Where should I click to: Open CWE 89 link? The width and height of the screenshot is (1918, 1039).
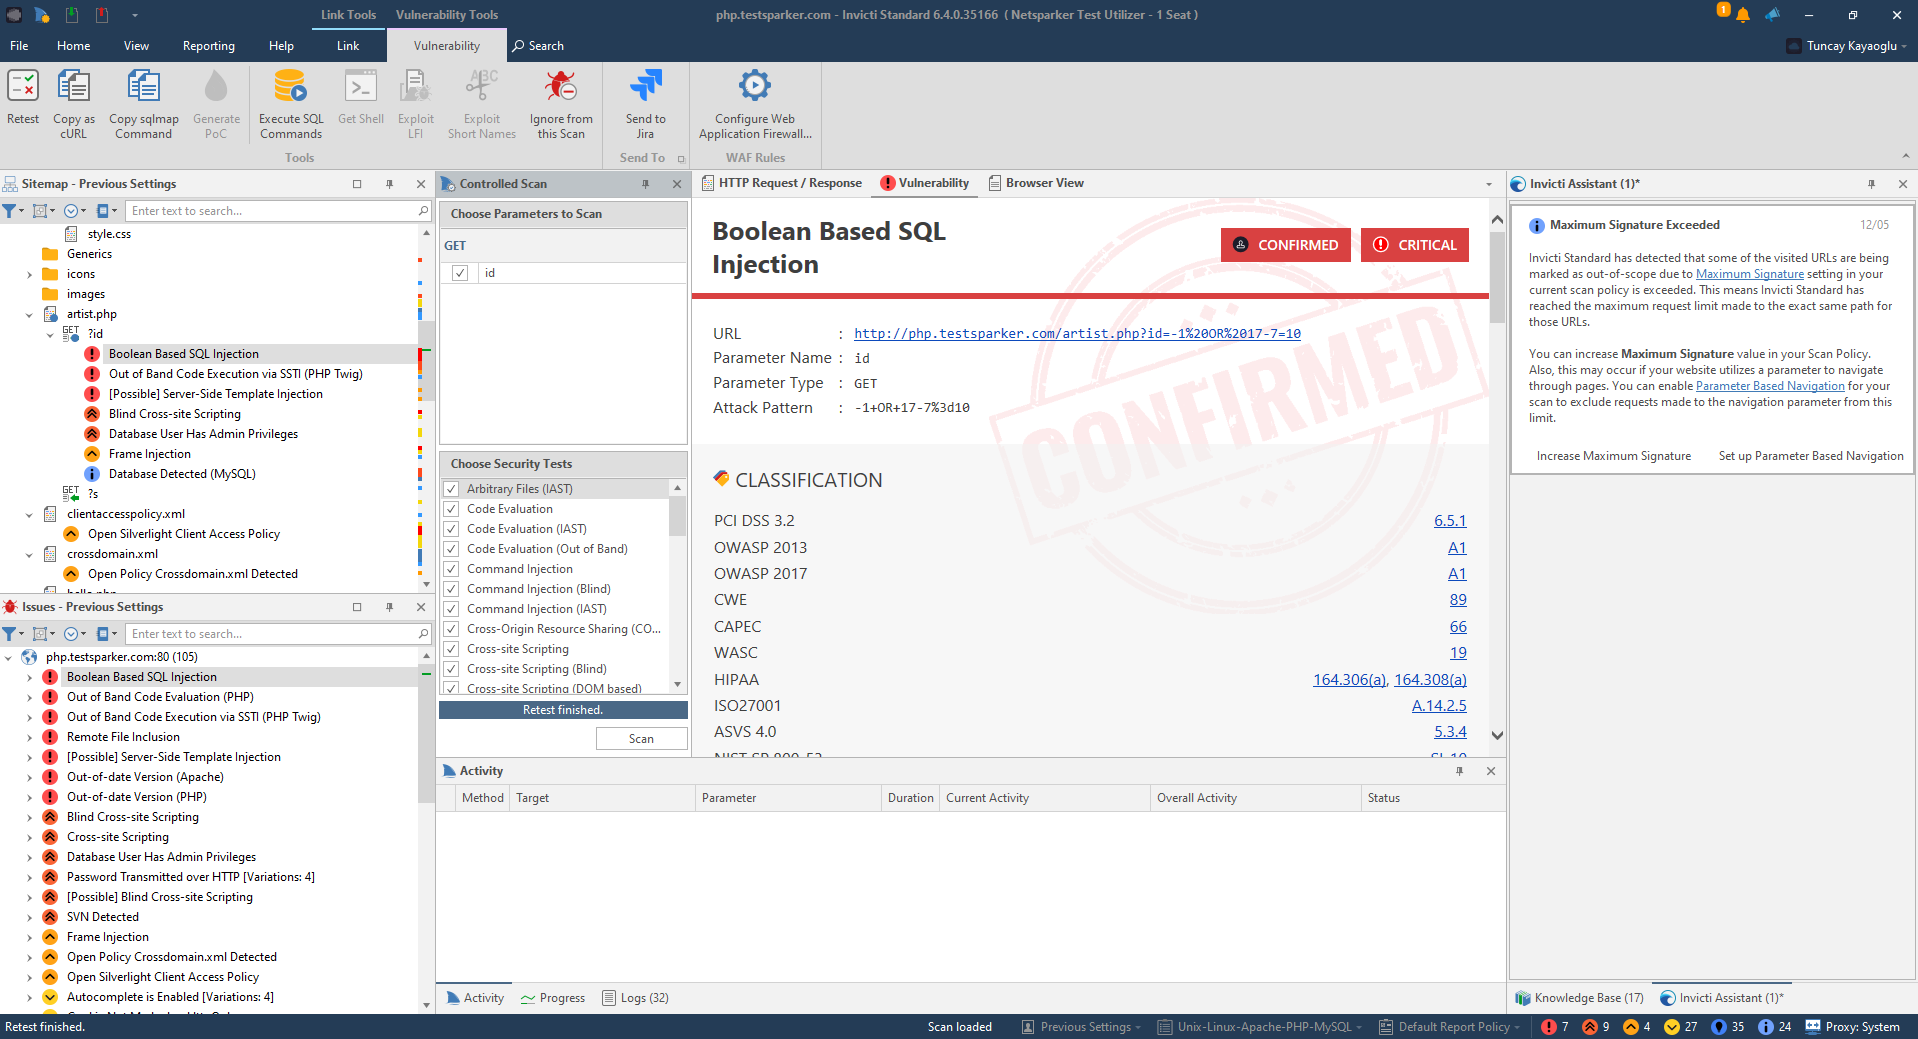click(1458, 600)
